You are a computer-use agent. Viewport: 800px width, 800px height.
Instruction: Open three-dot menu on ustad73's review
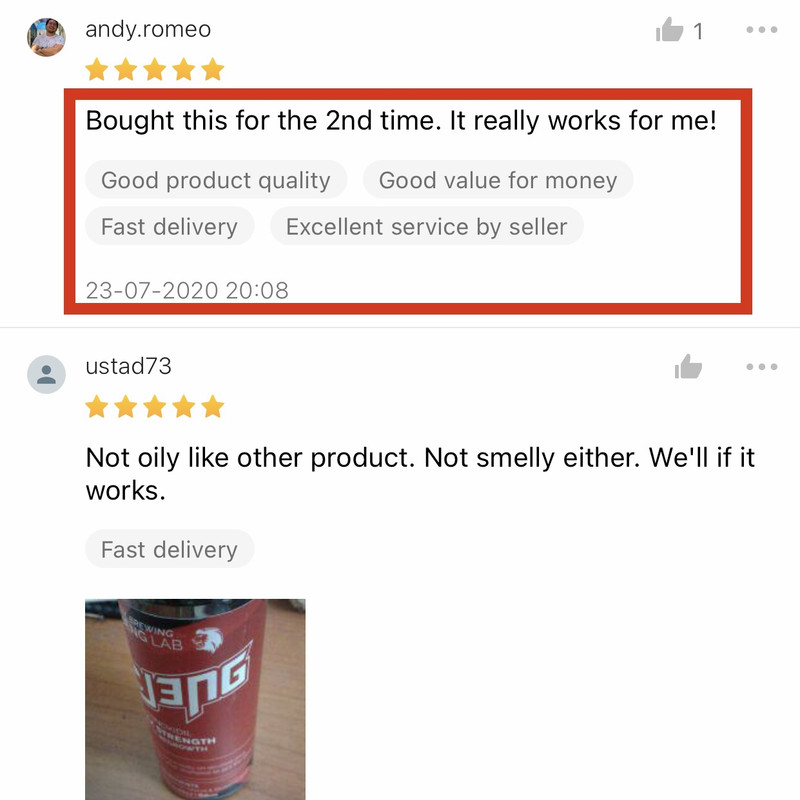(761, 367)
